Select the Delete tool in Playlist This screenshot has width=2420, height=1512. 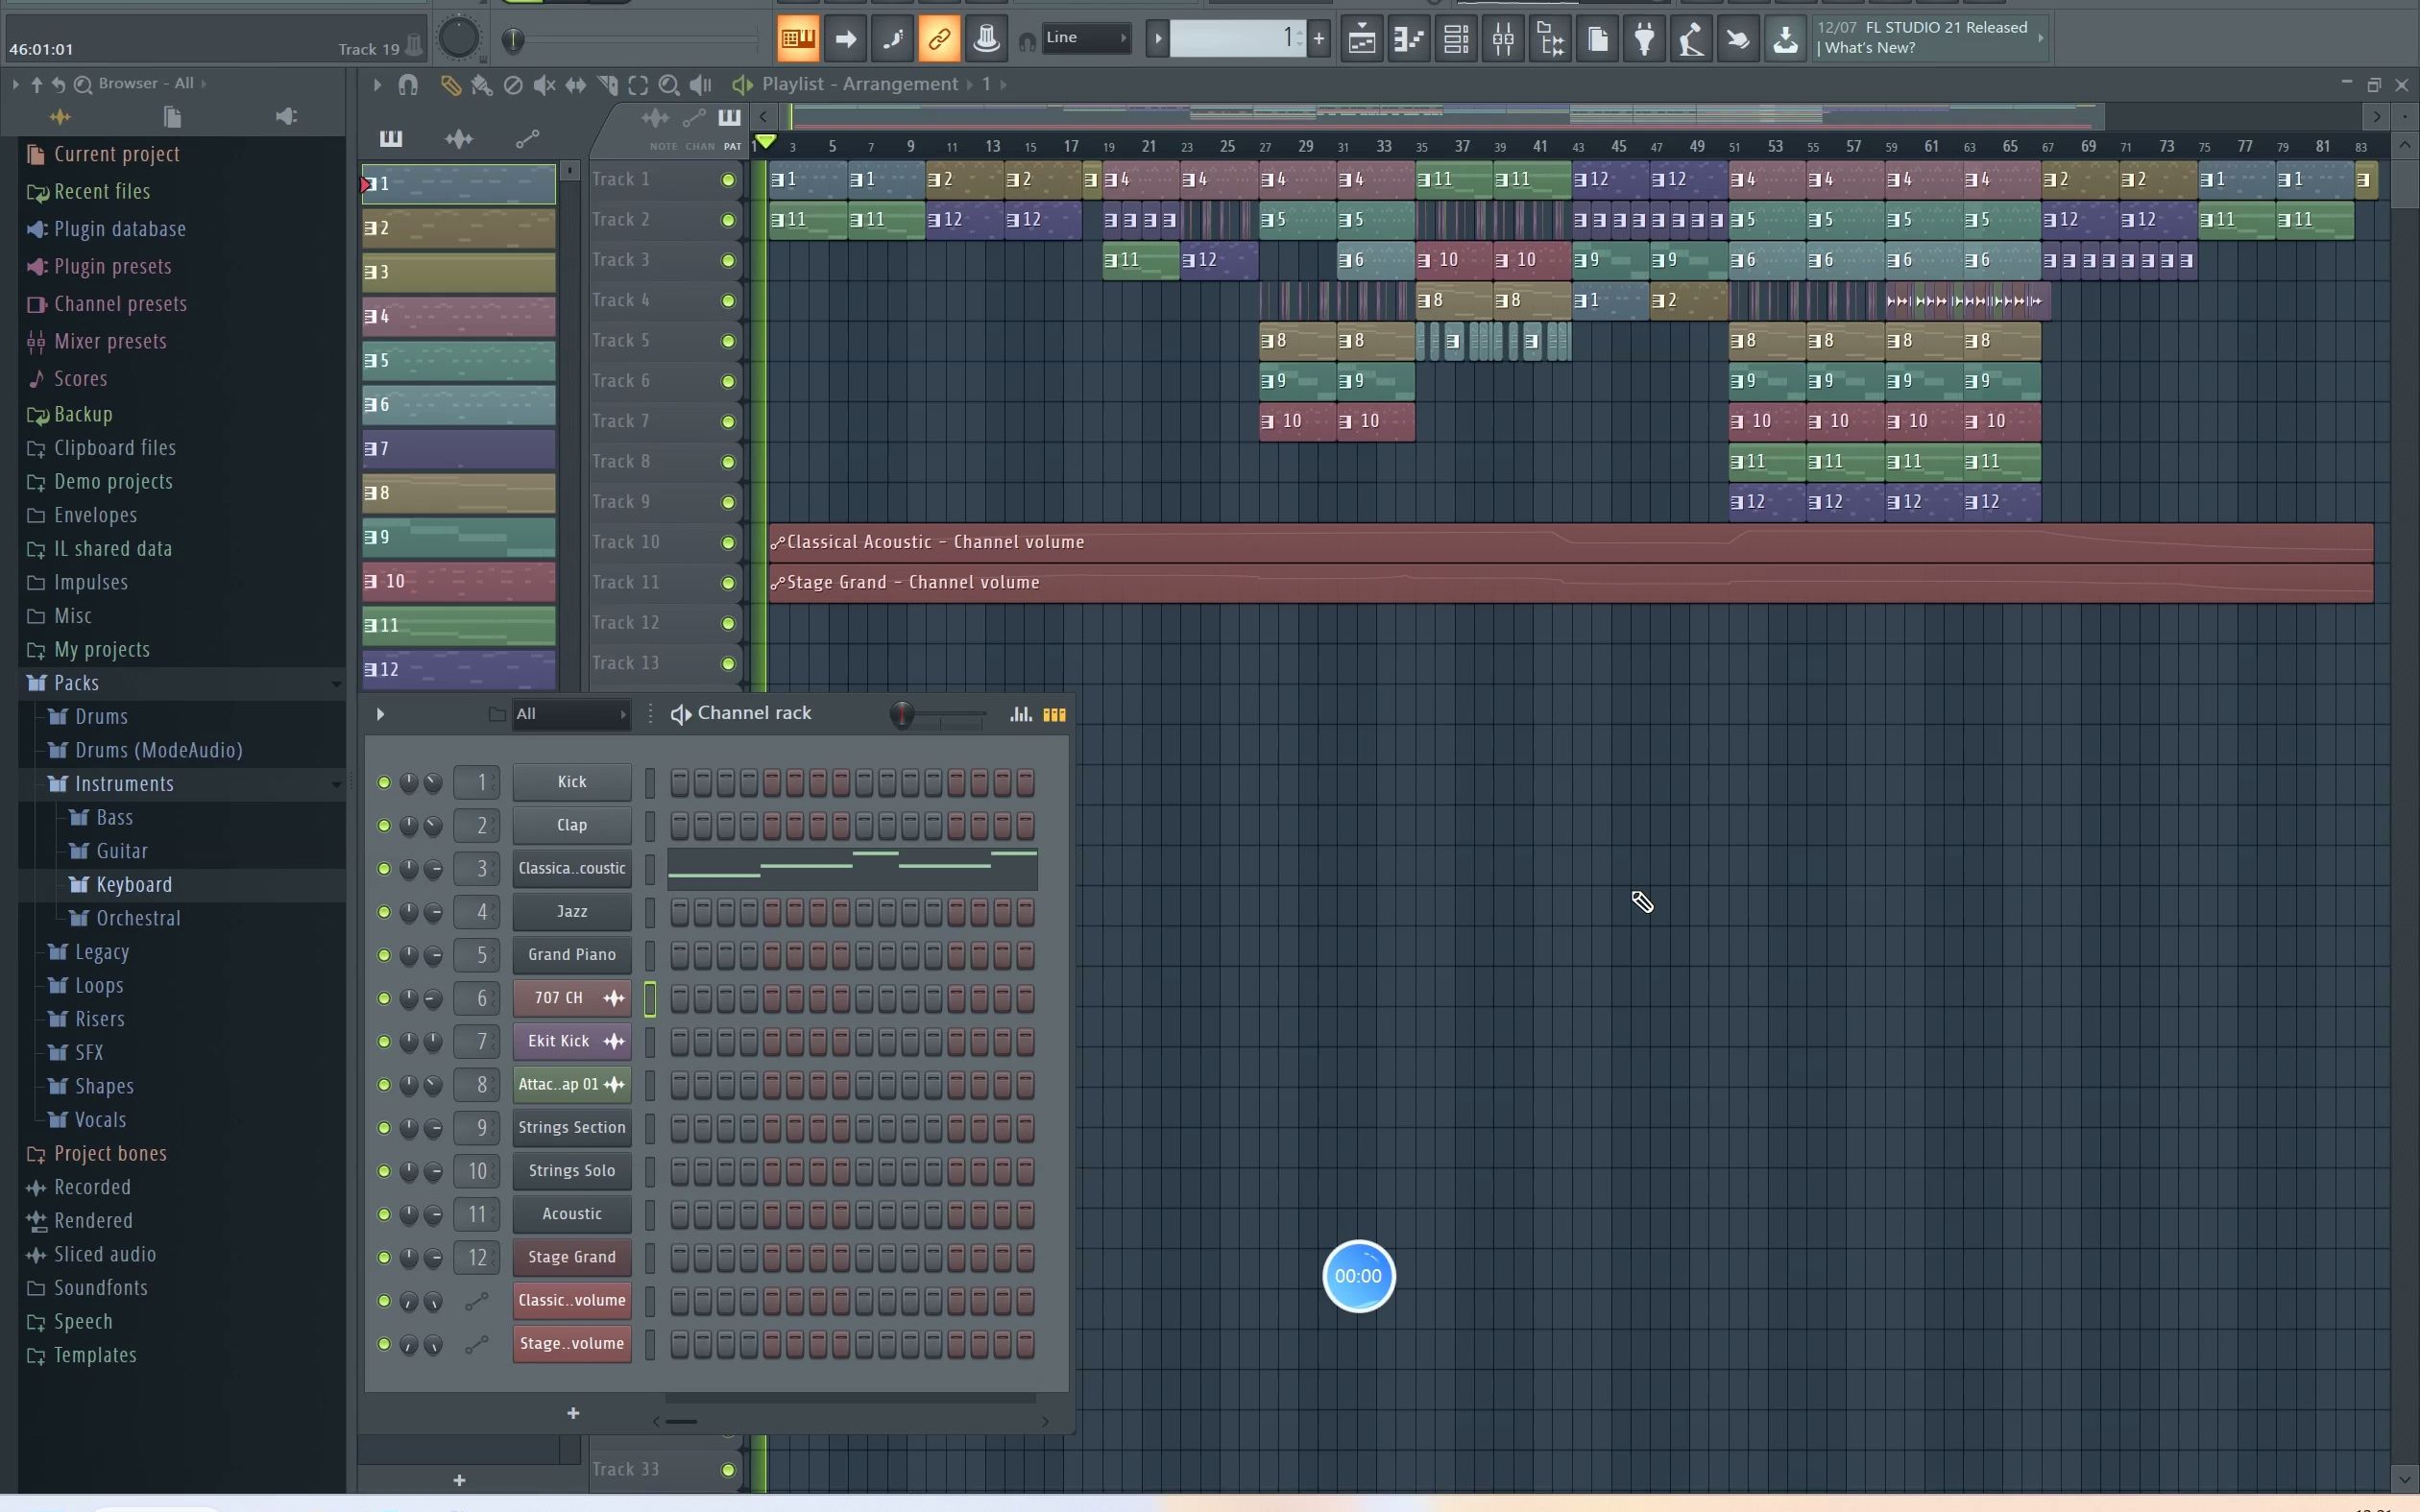(513, 85)
